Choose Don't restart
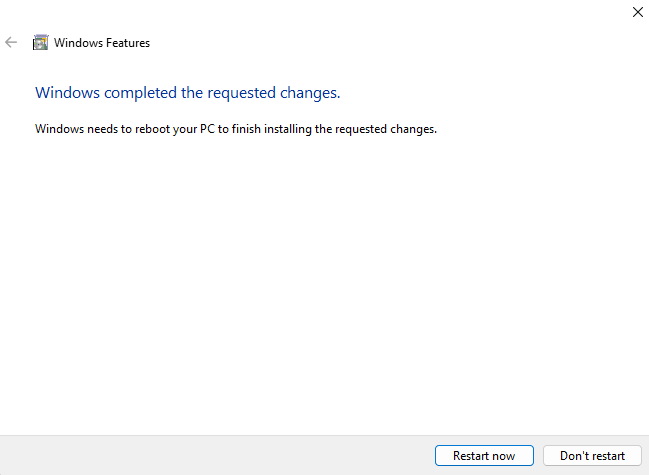The width and height of the screenshot is (649, 475). (592, 456)
